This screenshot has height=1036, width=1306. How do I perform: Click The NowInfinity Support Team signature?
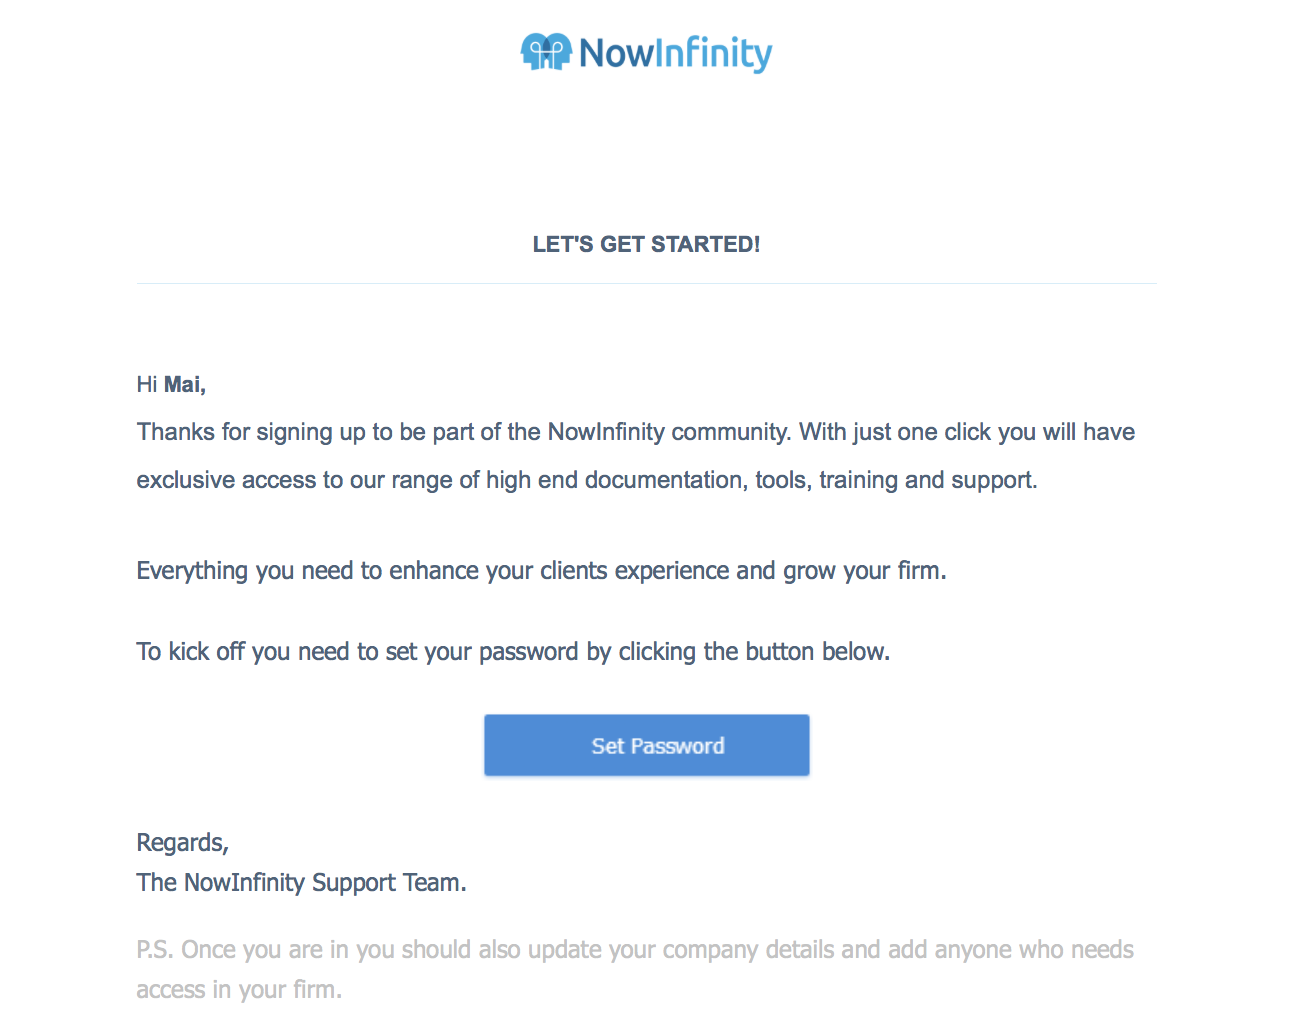tap(301, 883)
